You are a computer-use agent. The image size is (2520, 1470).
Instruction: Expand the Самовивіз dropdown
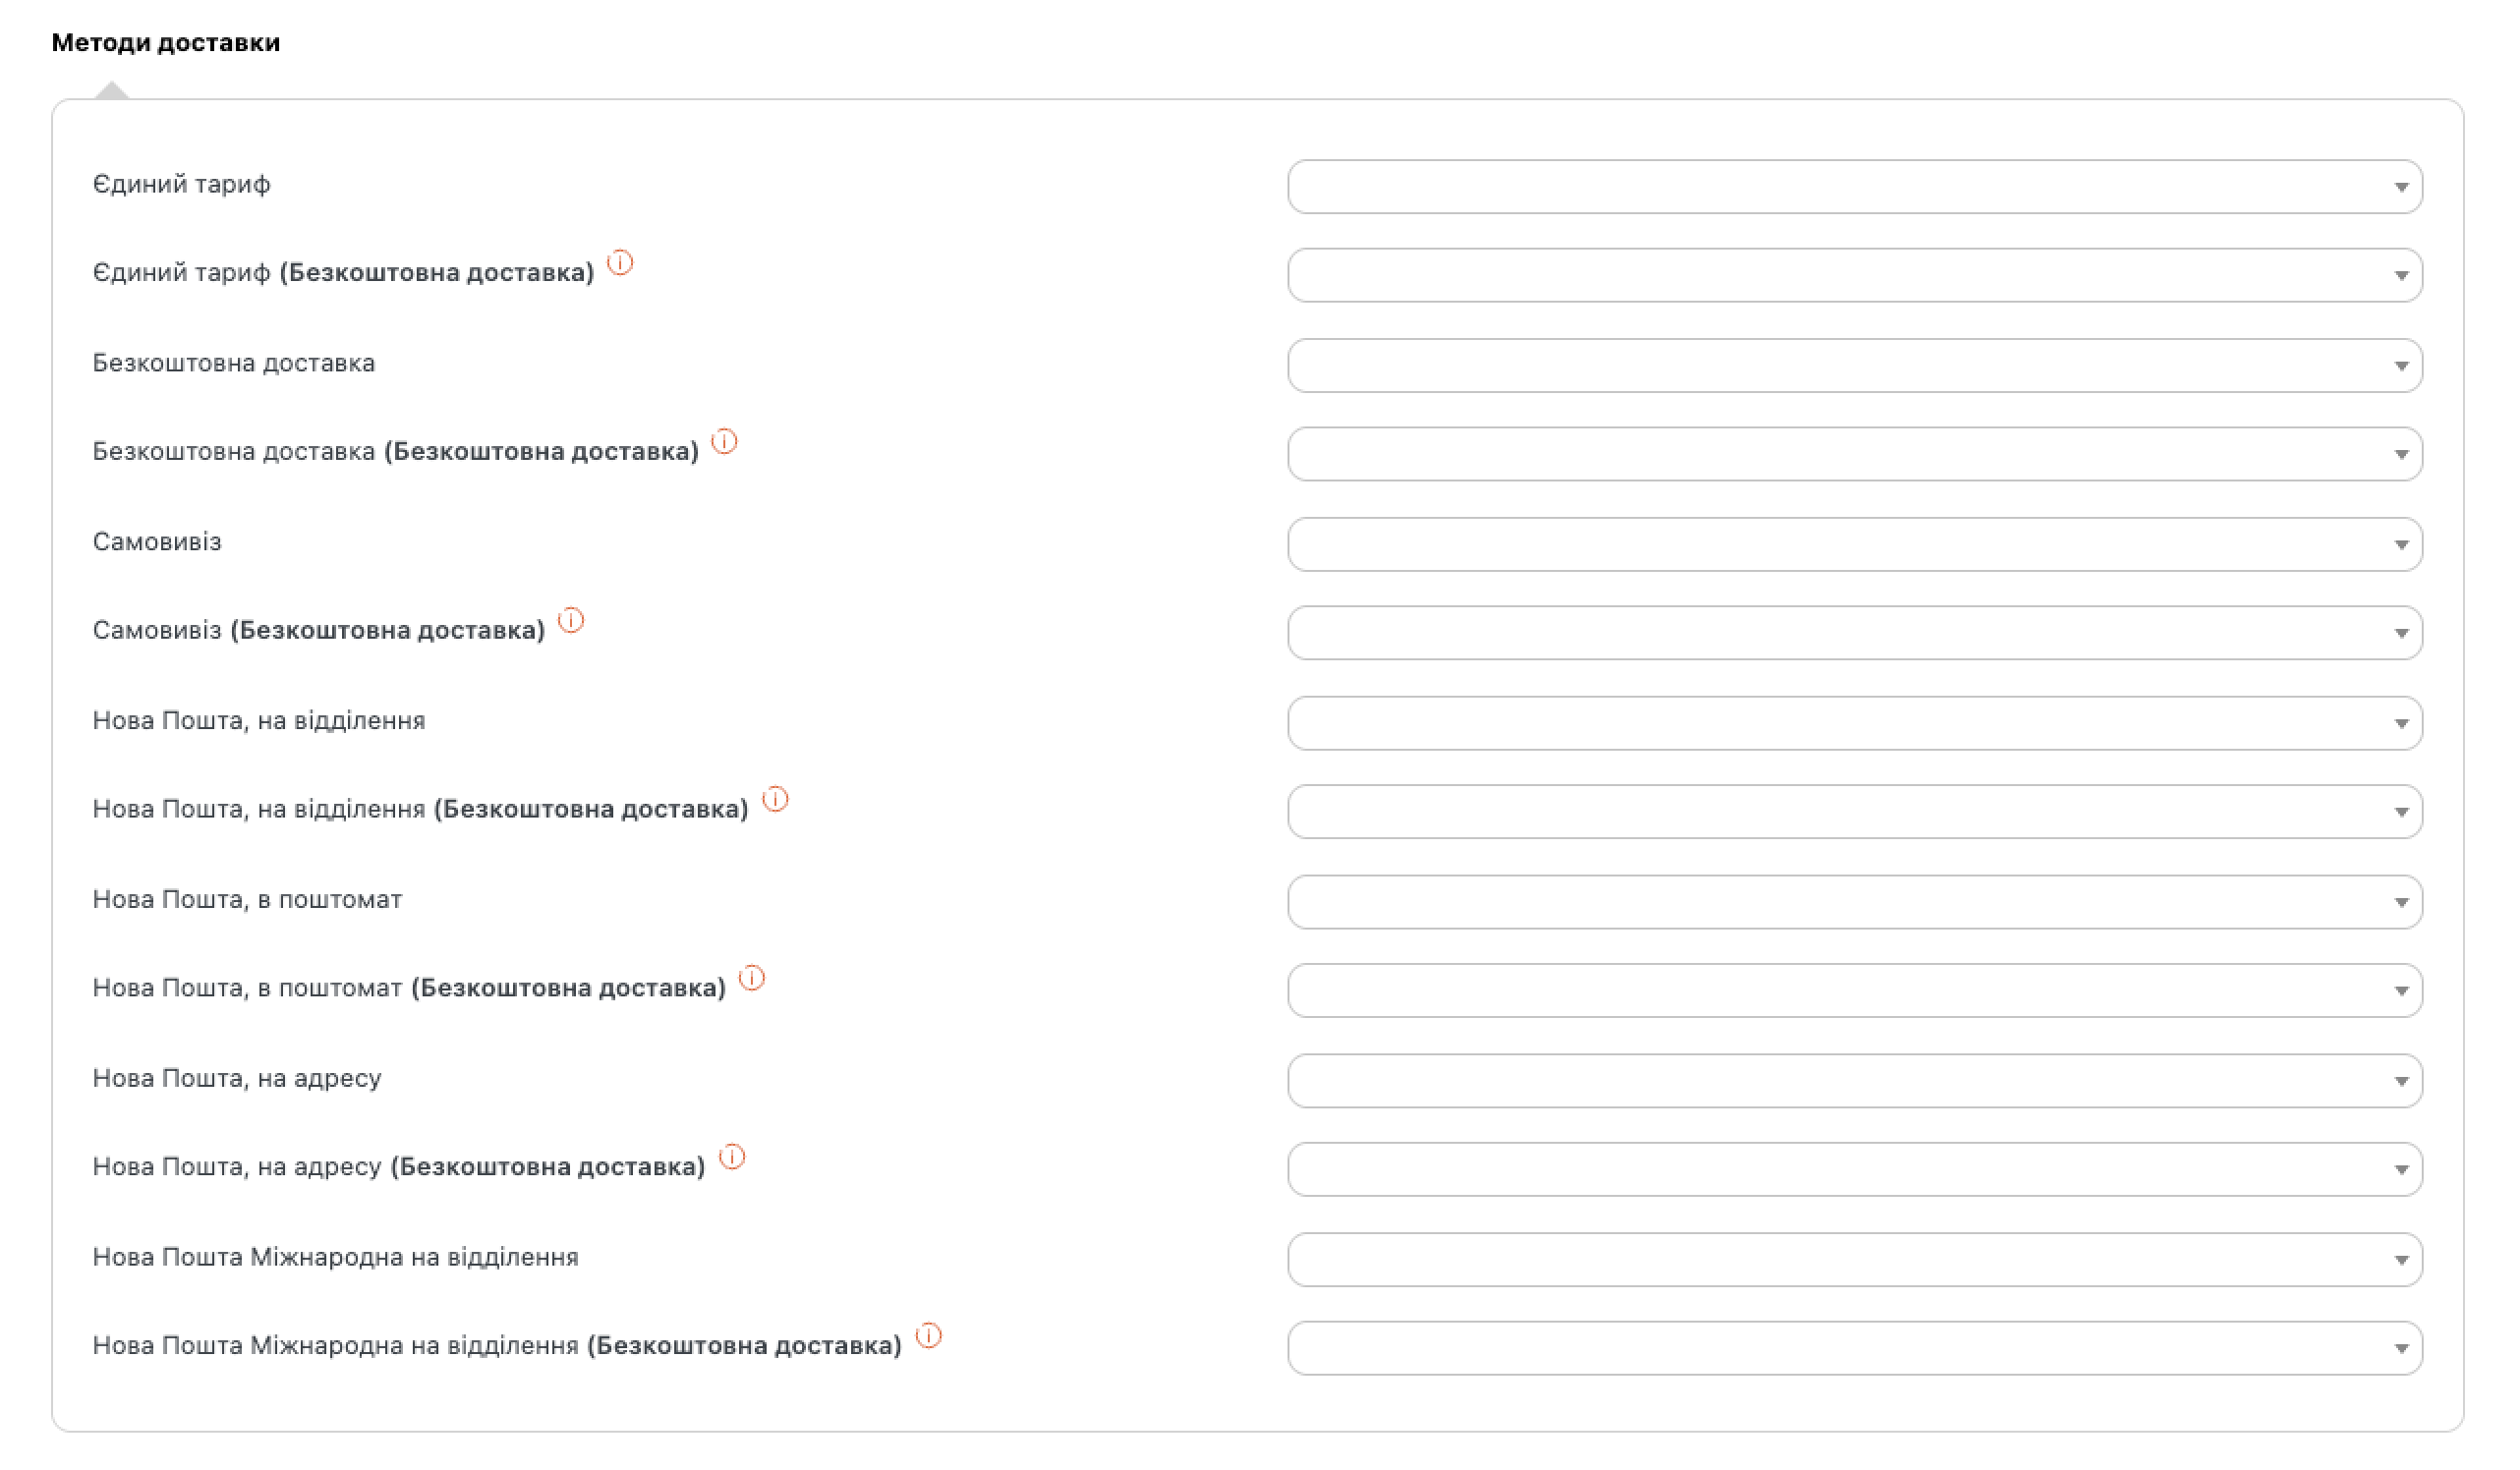[x=1854, y=545]
